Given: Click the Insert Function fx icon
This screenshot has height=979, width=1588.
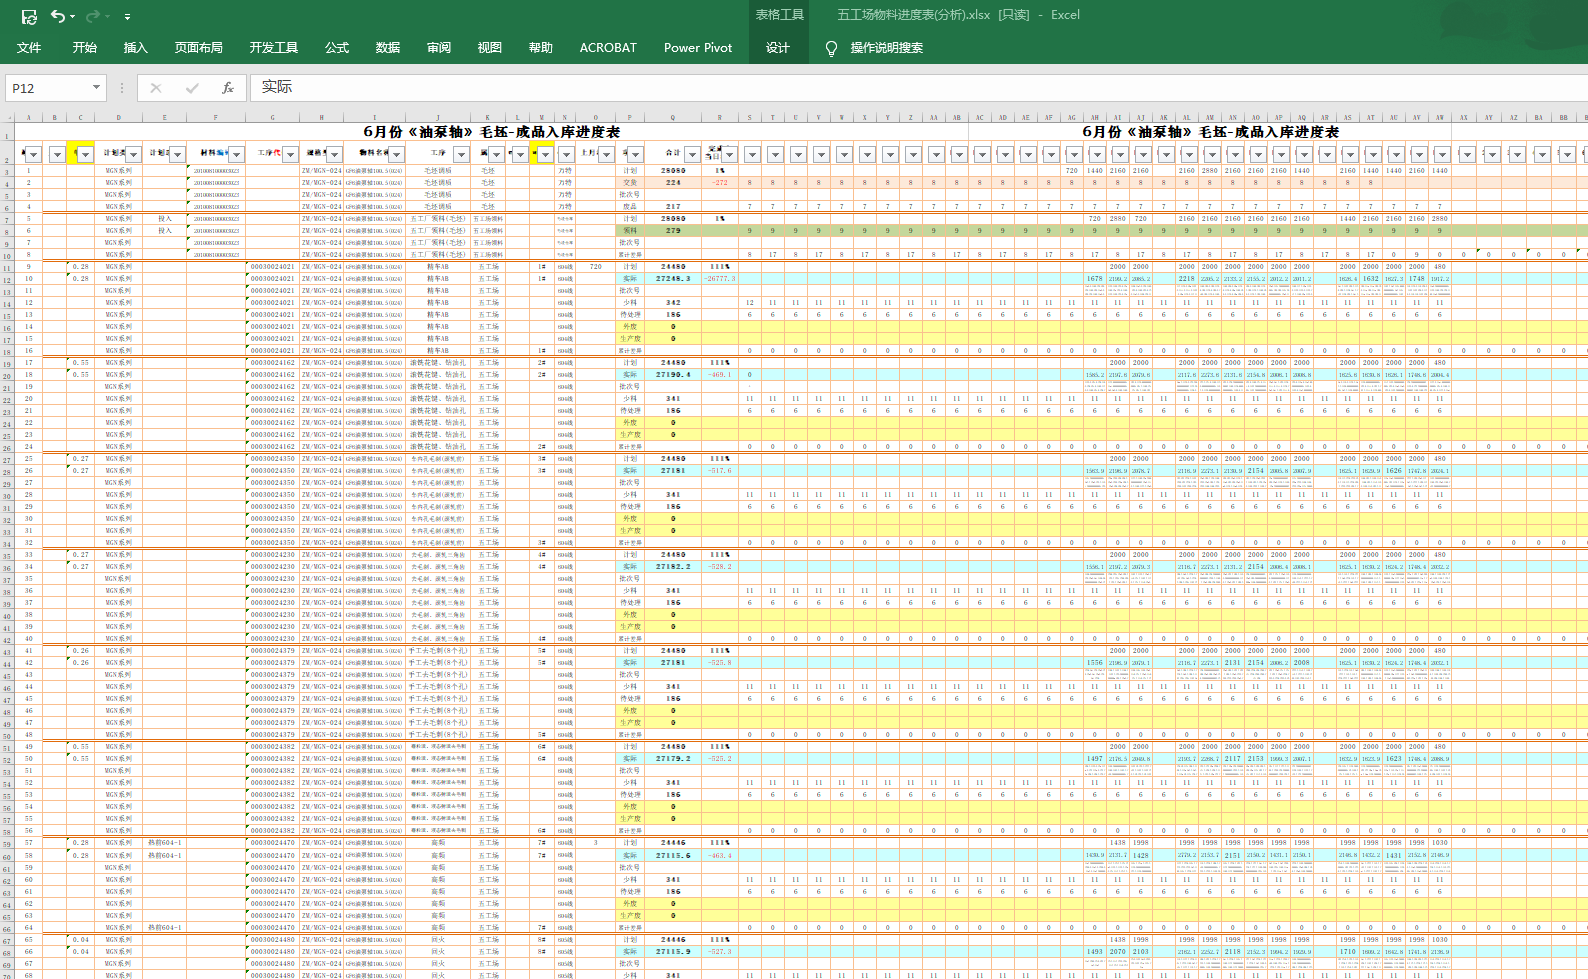Looking at the screenshot, I should coord(228,88).
